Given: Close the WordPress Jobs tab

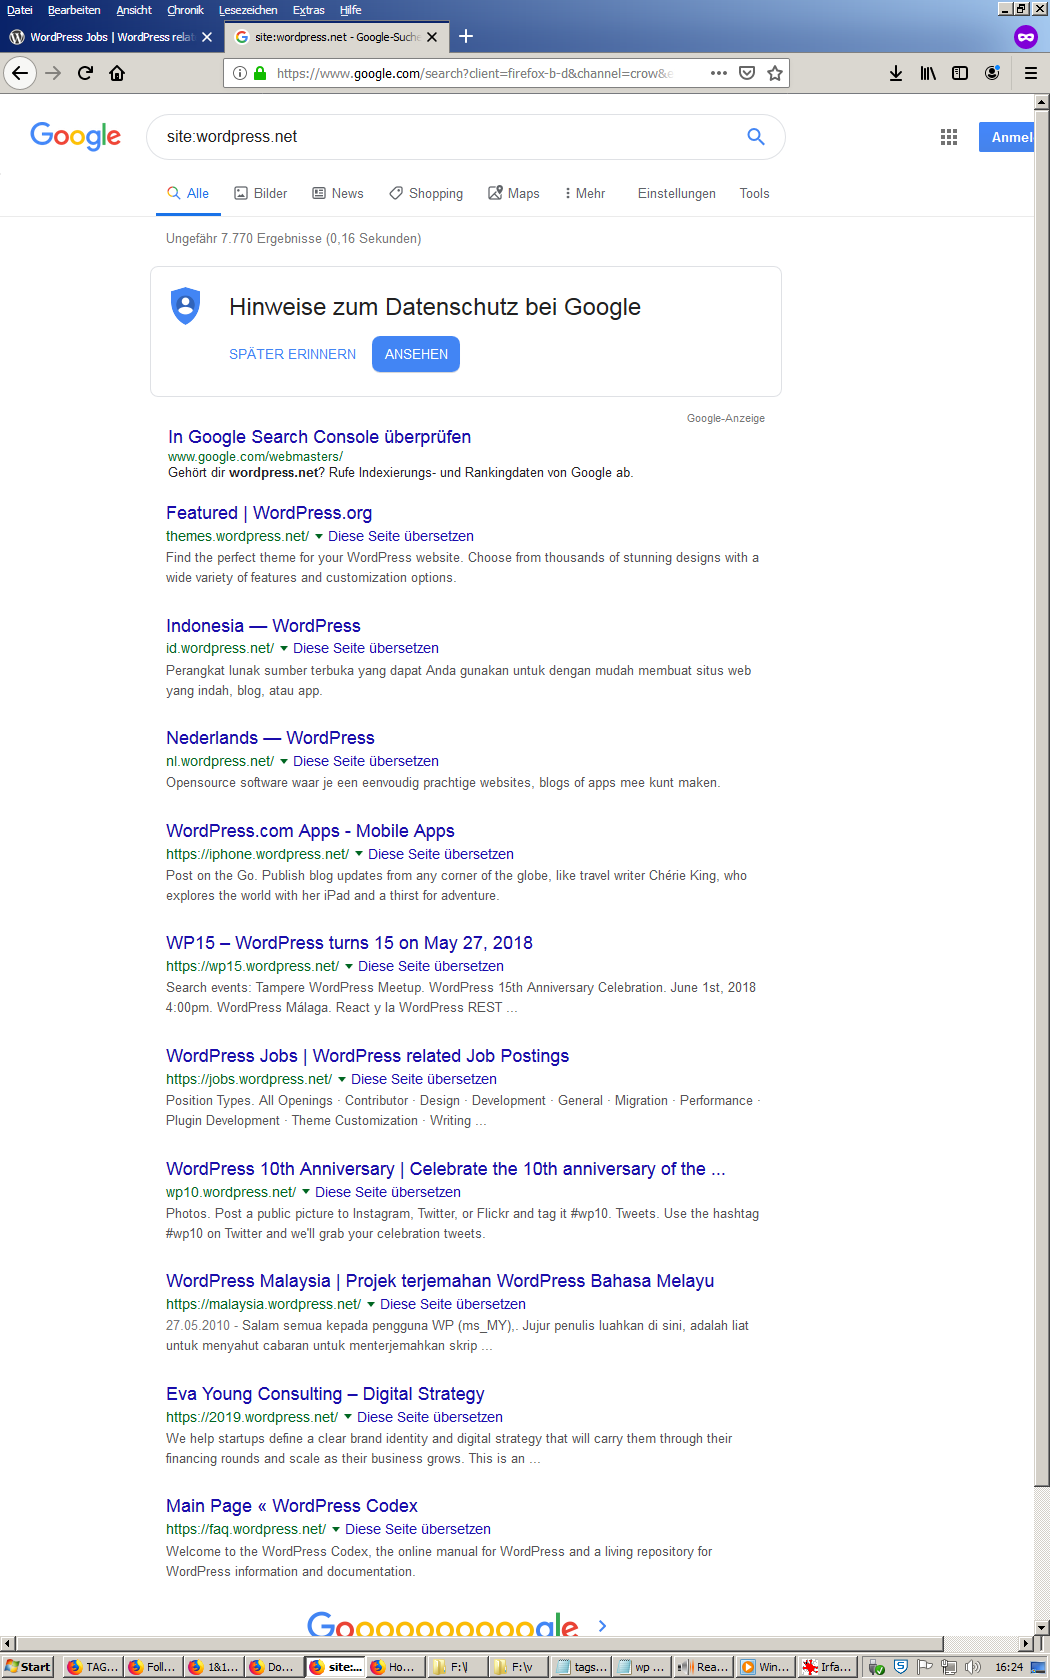Looking at the screenshot, I should tap(207, 37).
